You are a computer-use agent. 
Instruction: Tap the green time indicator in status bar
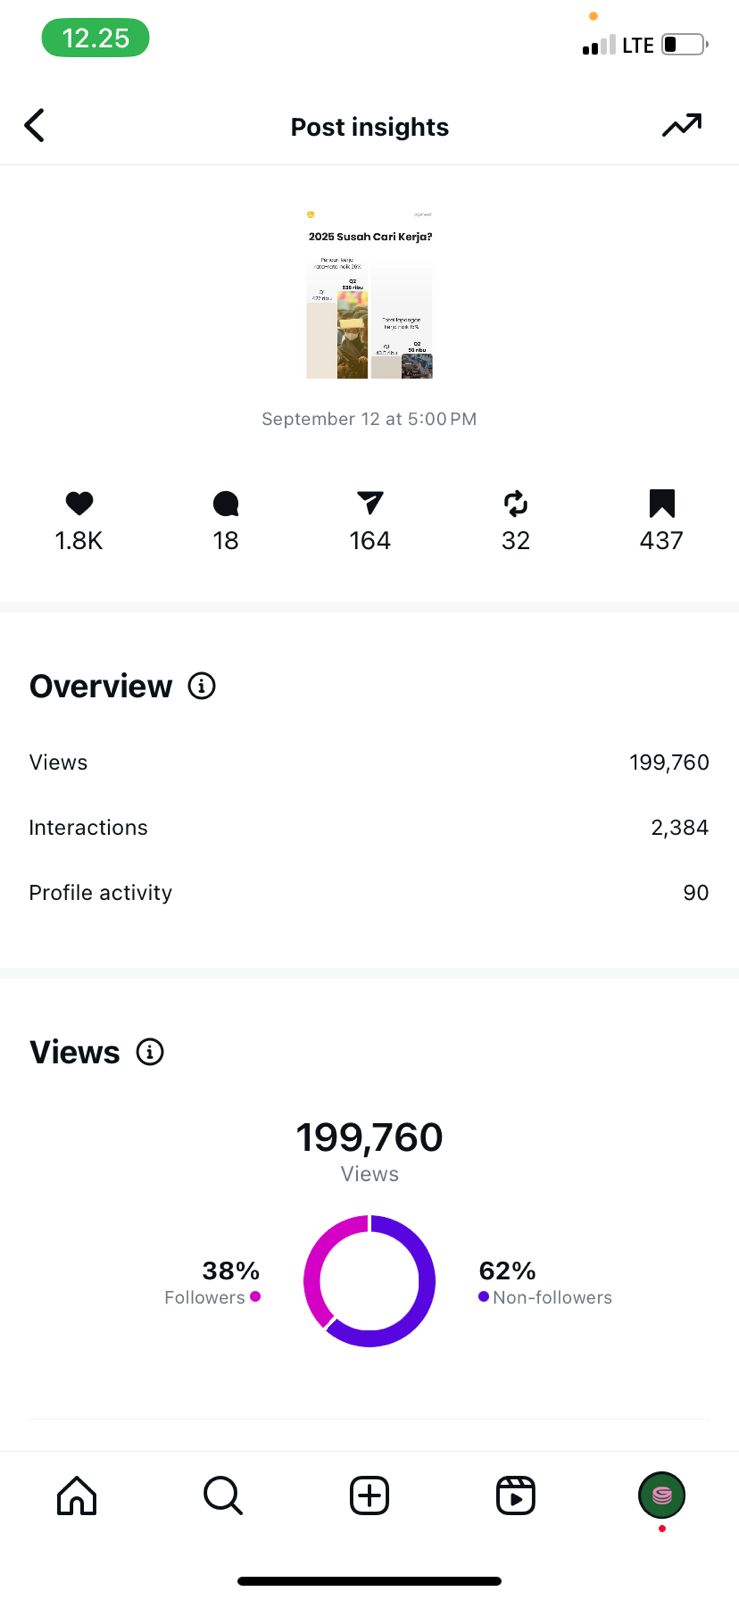(x=95, y=38)
